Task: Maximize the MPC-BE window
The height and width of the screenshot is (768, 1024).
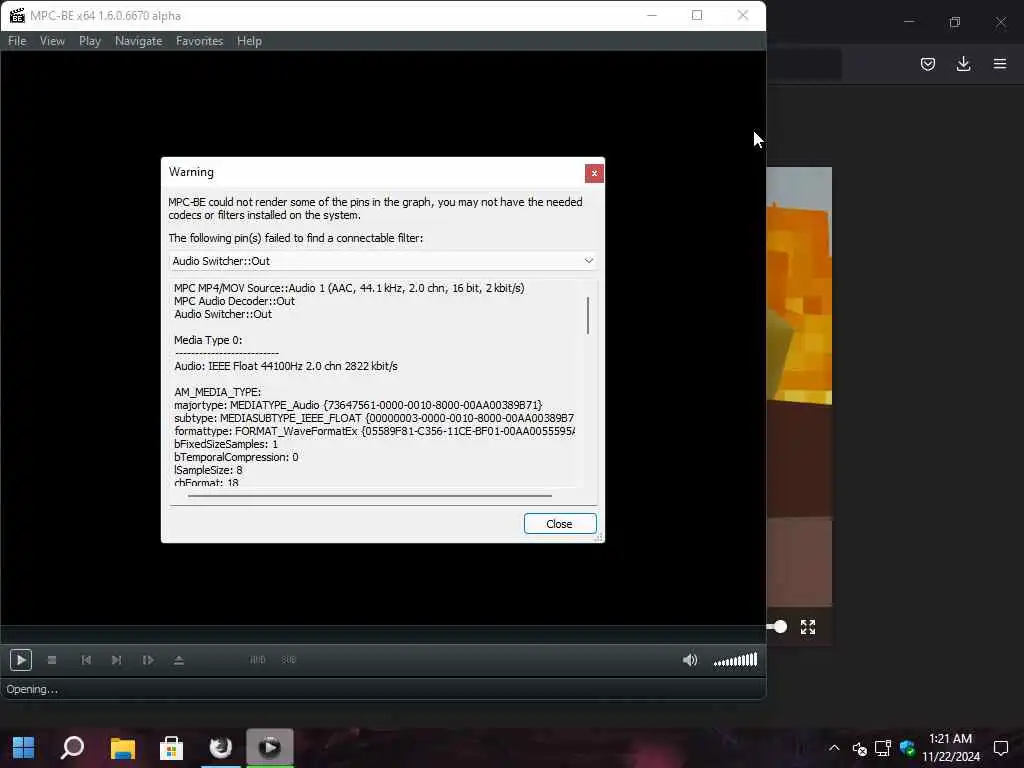Action: coord(697,15)
